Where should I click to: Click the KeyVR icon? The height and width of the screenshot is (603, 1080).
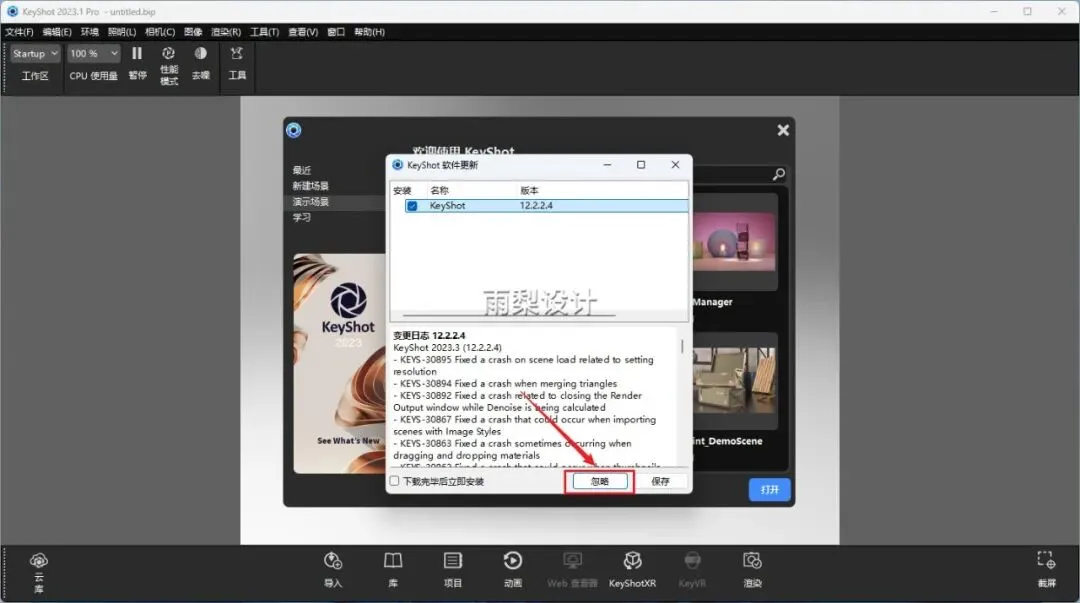(x=692, y=560)
